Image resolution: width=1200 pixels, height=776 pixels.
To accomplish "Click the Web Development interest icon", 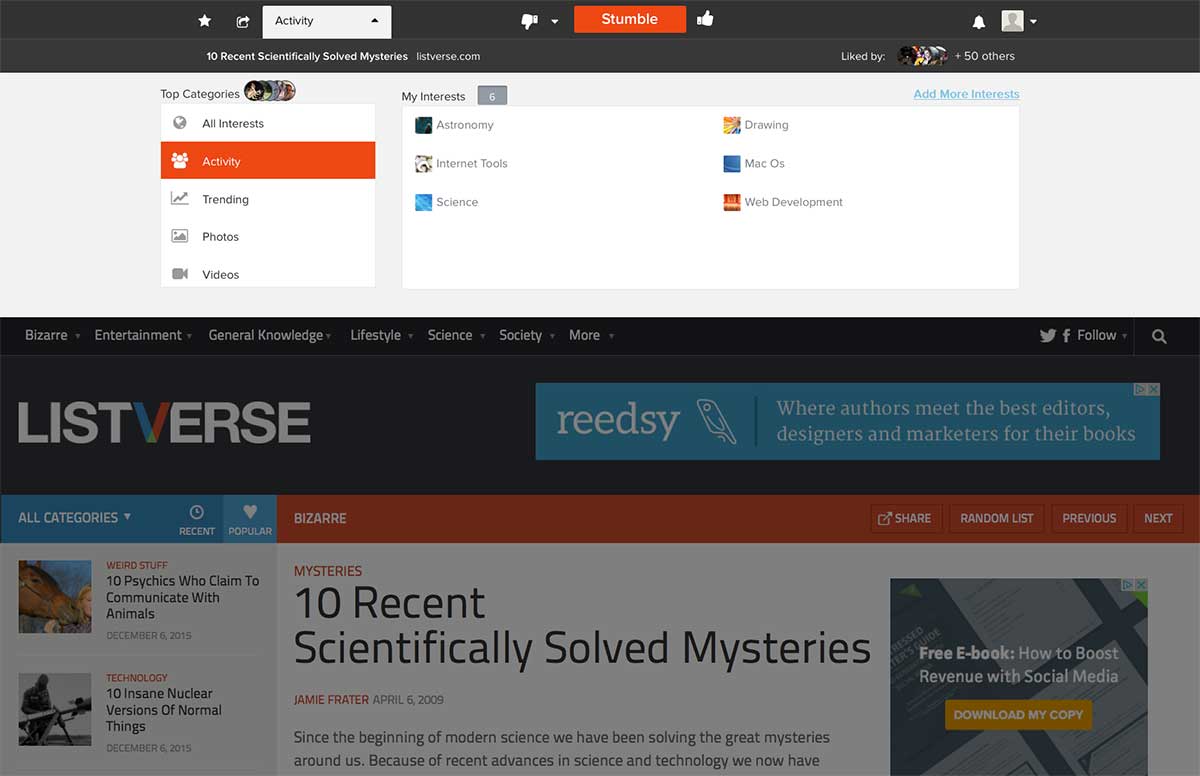I will [732, 202].
